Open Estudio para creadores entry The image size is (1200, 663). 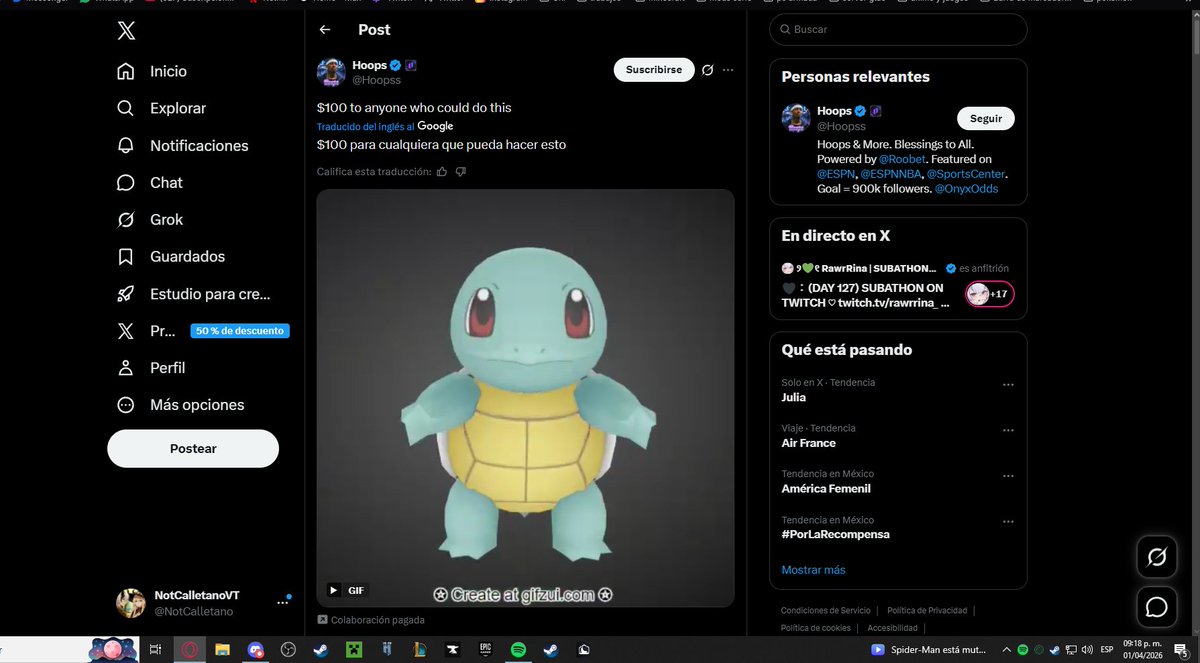[194, 294]
